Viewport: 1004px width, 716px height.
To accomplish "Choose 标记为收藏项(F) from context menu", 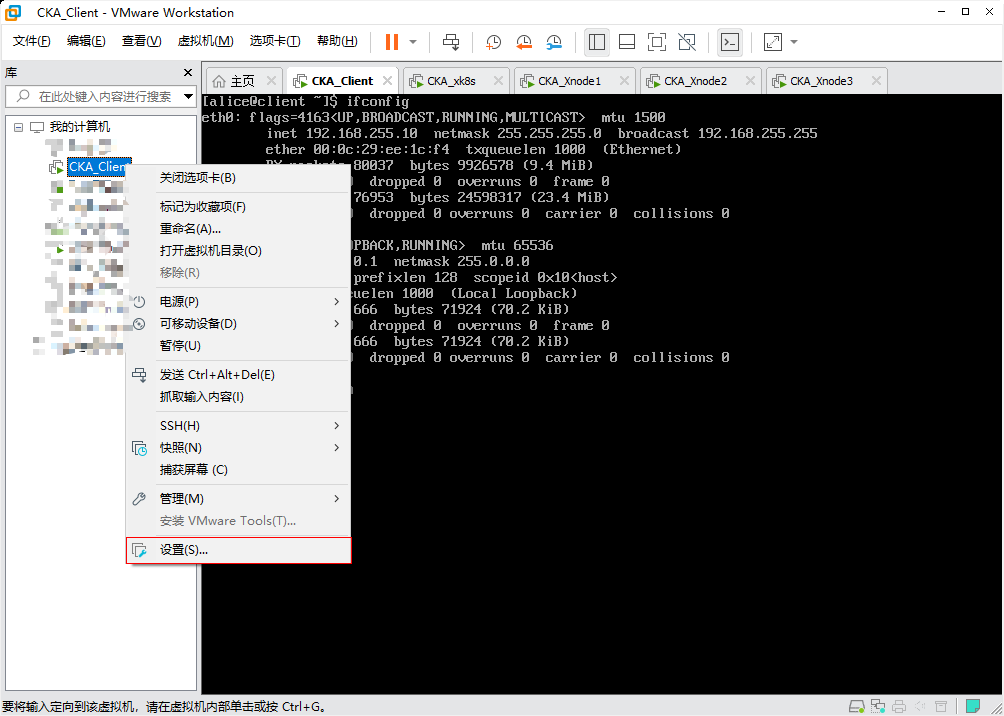I will point(238,207).
